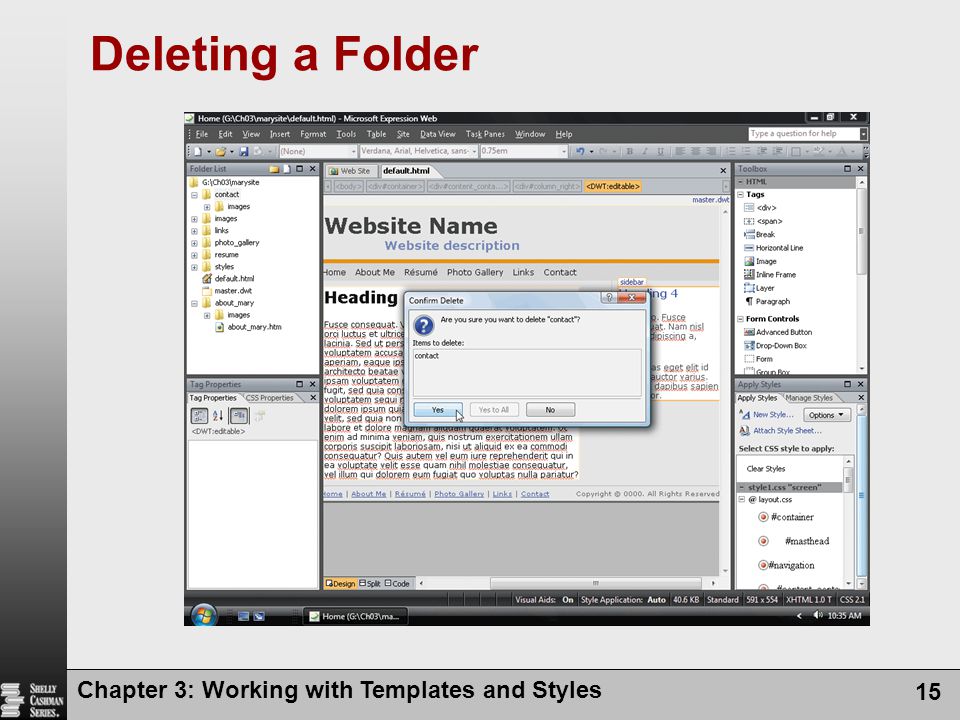Collapse the layout.css style group
This screenshot has height=720, width=960.
[x=742, y=500]
